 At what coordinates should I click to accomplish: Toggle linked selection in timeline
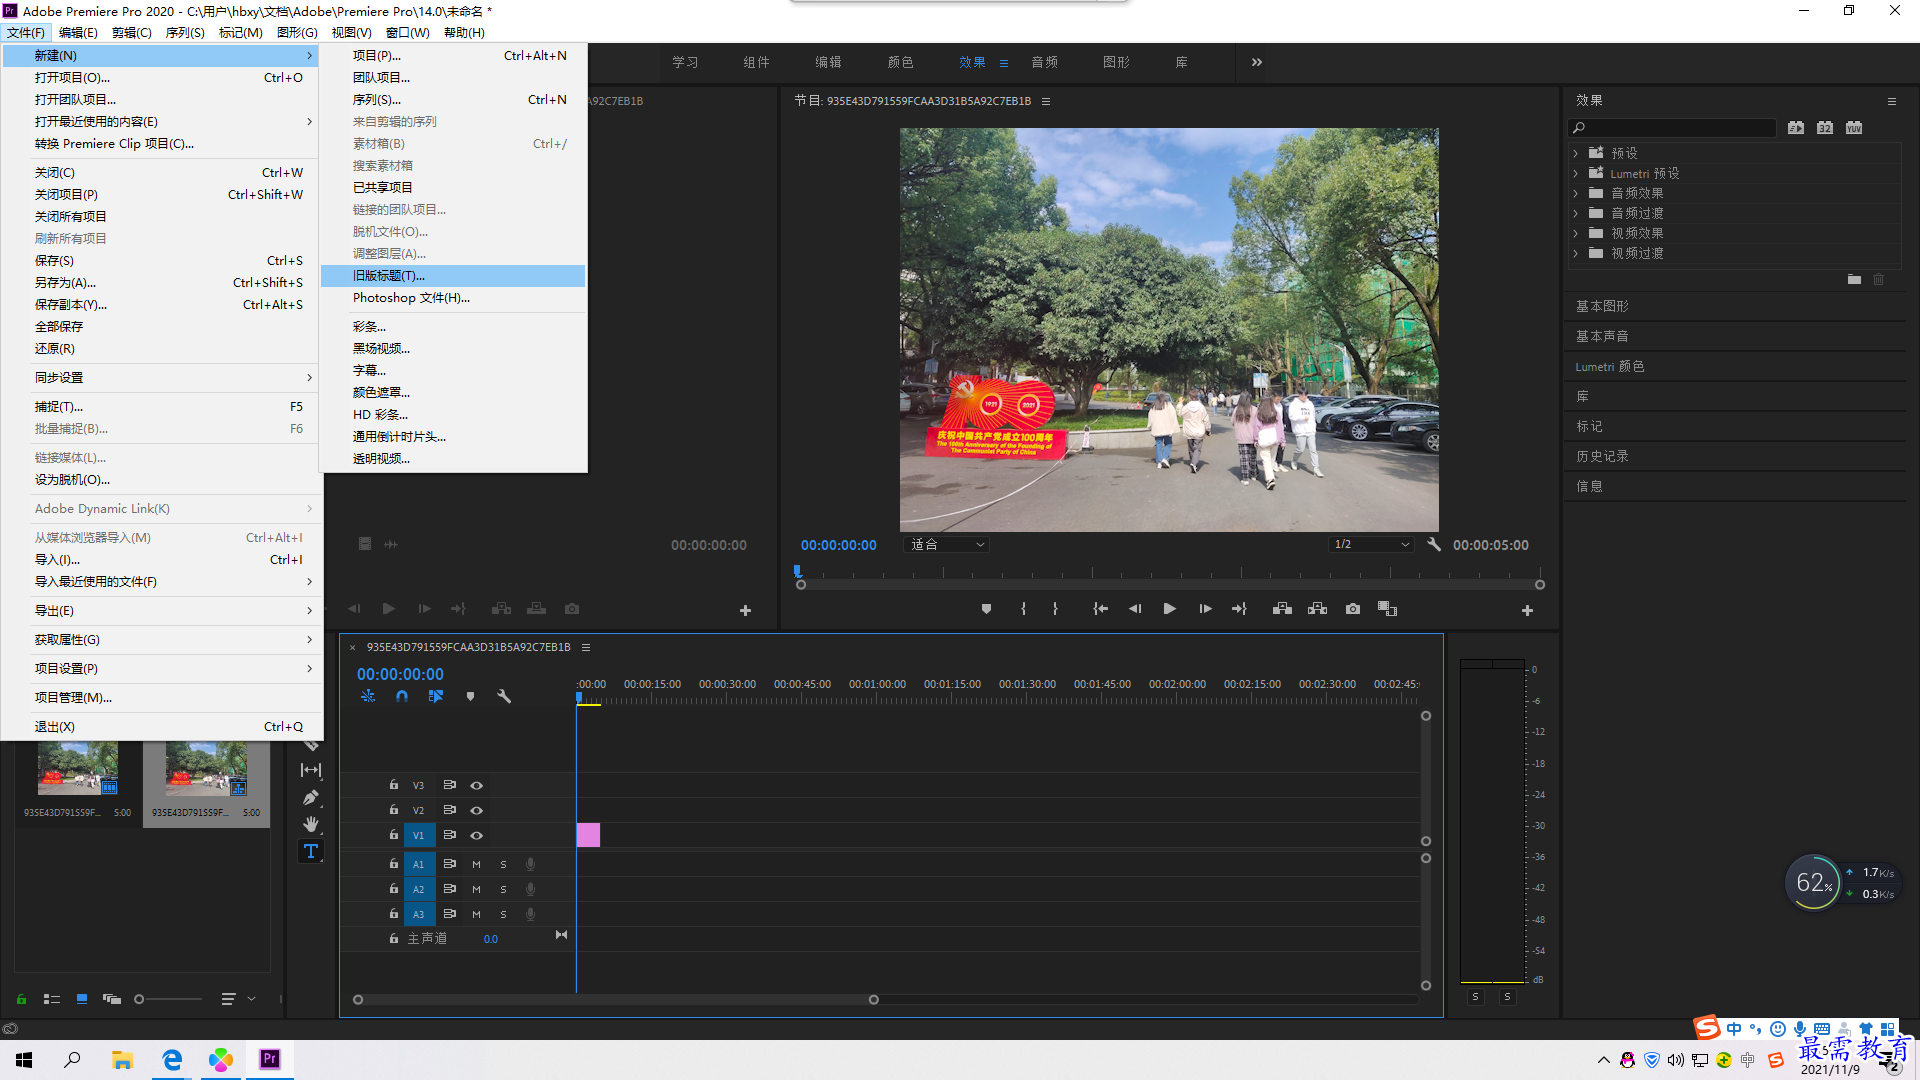click(436, 696)
